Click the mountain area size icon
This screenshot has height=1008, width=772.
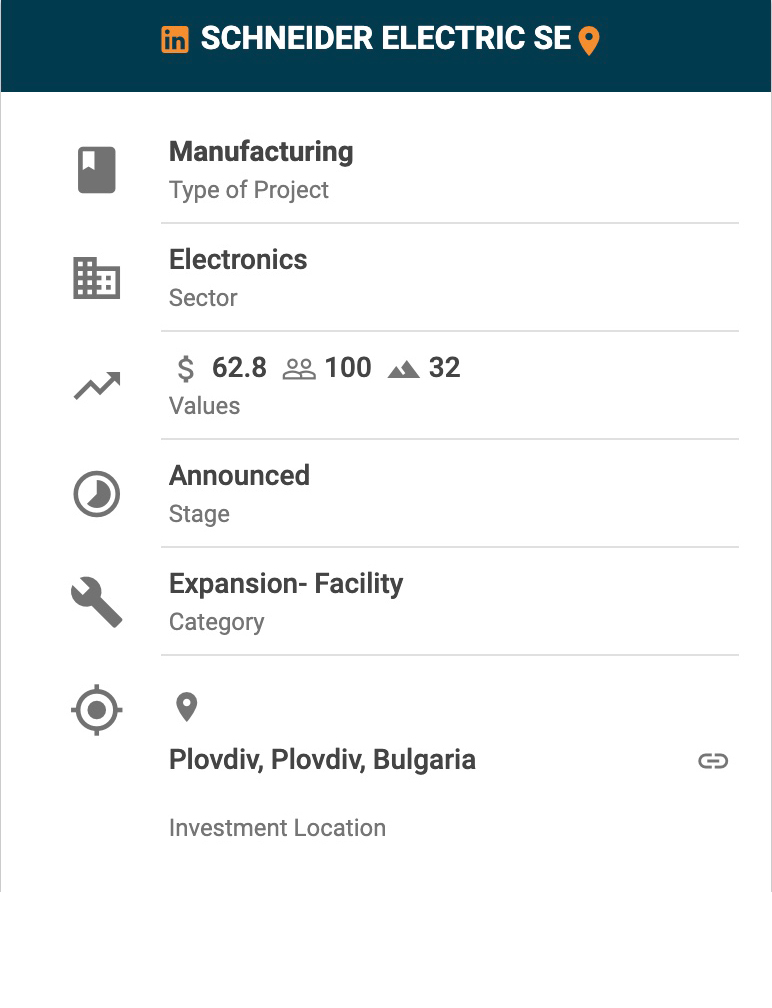pyautogui.click(x=404, y=370)
